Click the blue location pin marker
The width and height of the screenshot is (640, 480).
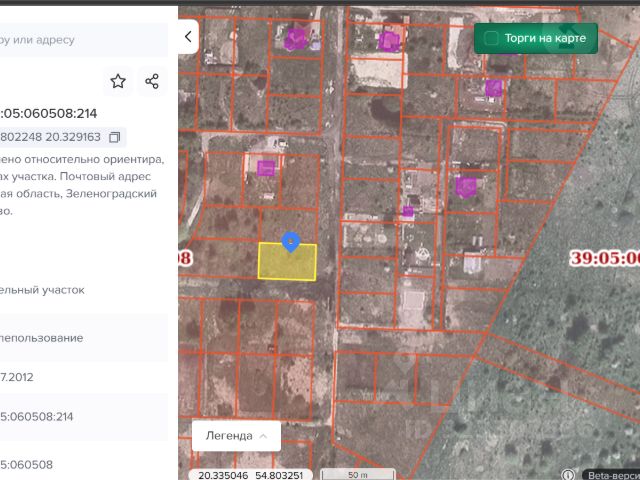pyautogui.click(x=290, y=241)
